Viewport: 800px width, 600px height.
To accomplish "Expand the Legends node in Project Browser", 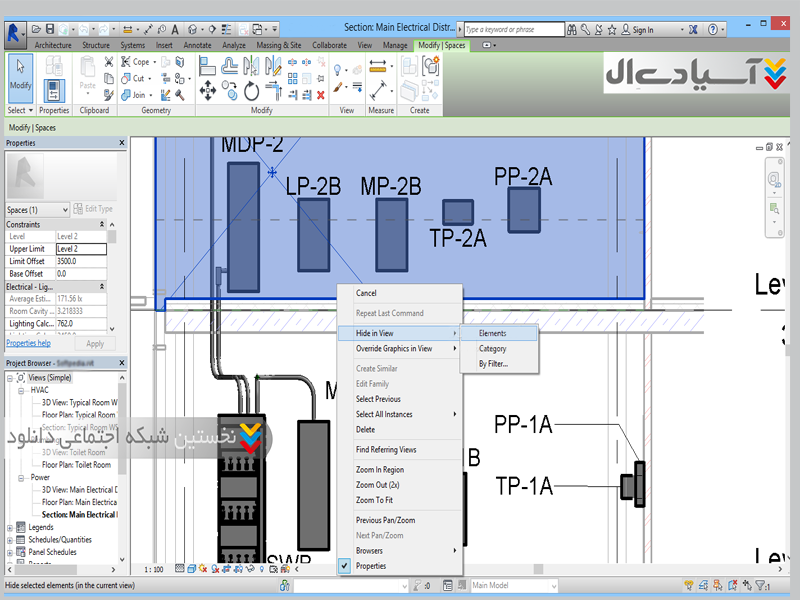I will [11, 527].
